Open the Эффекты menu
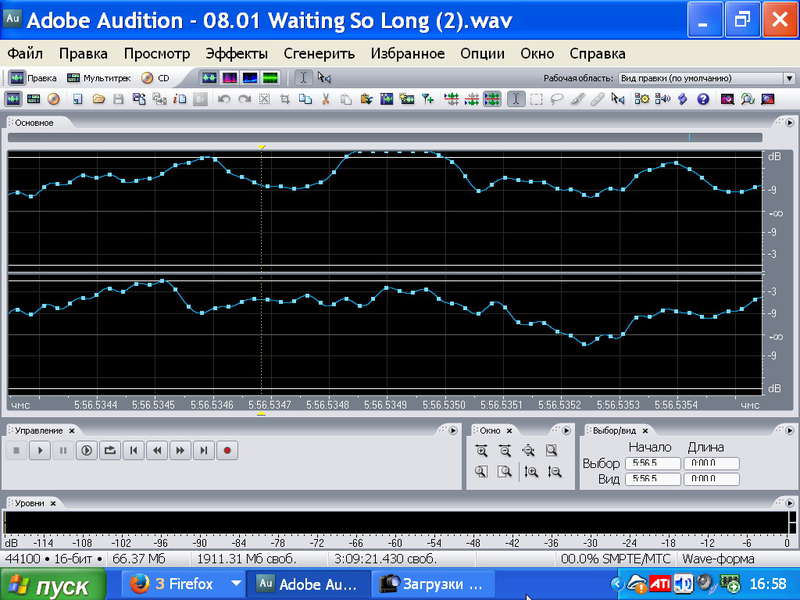Viewport: 800px width, 600px height. point(237,54)
